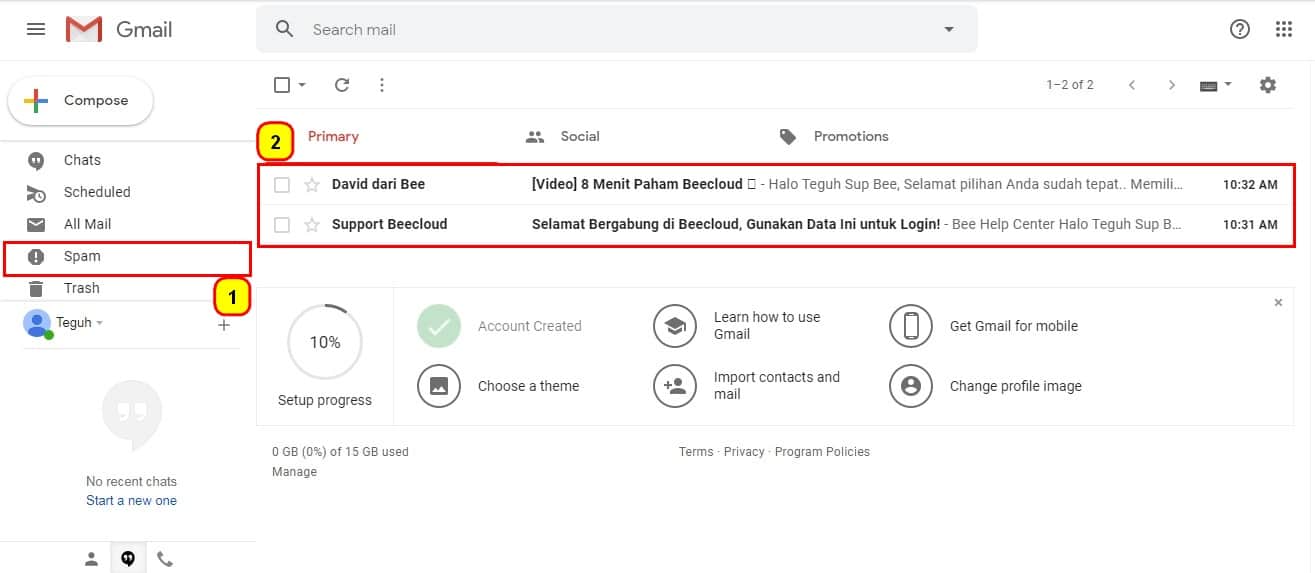1315x573 pixels.
Task: Click the refresh mail icon
Action: (x=342, y=85)
